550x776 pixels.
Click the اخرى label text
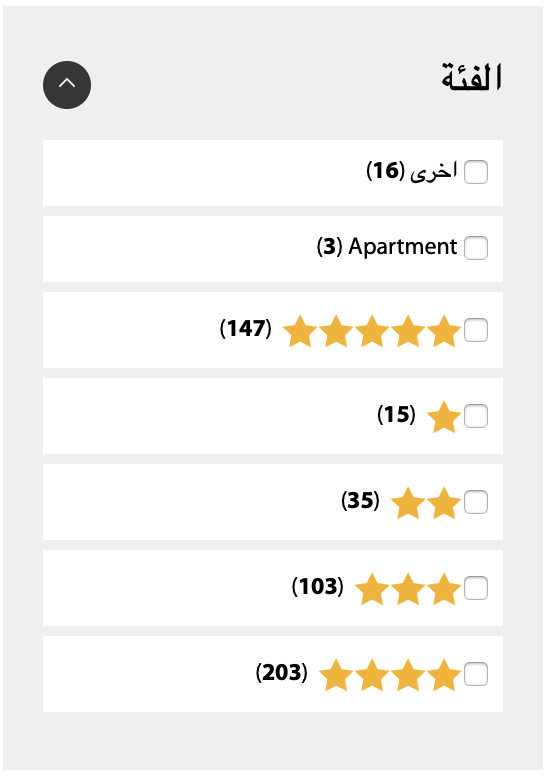[434, 171]
